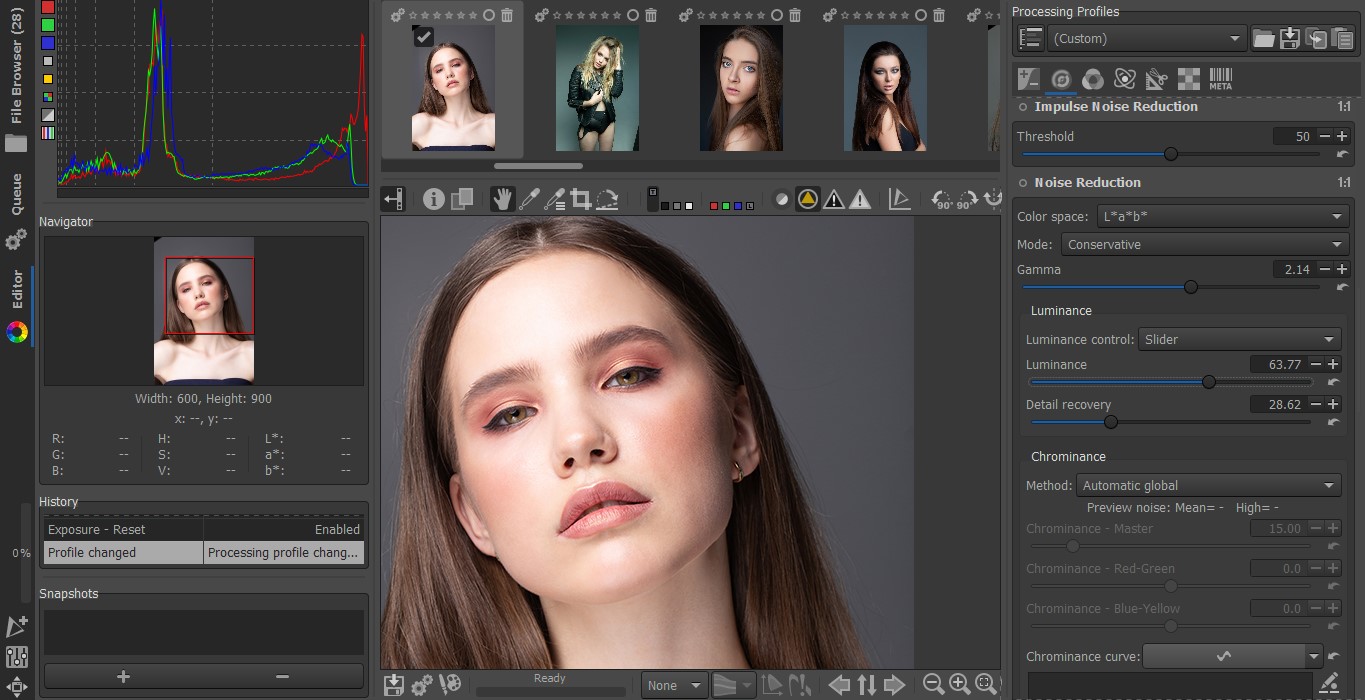Save the current processing profile

(1290, 38)
